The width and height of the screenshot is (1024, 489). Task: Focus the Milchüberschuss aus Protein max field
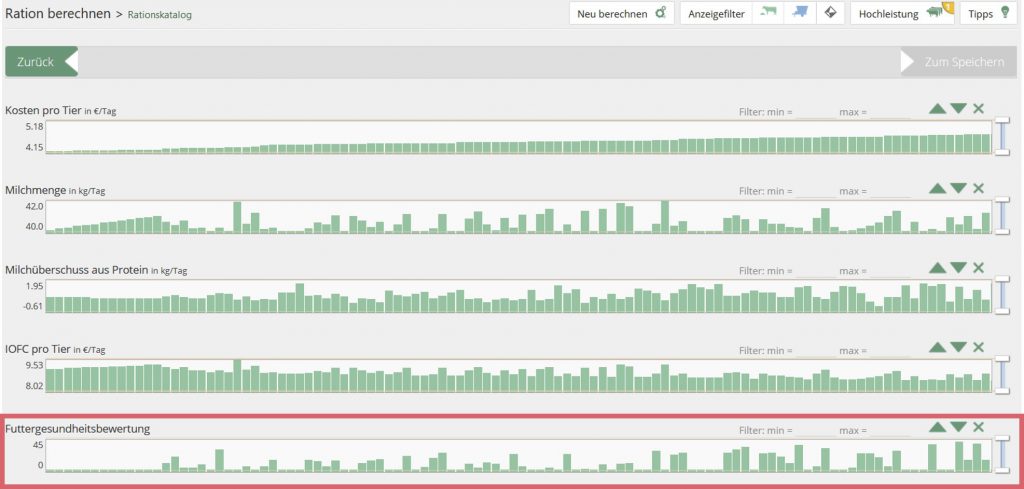(x=890, y=271)
